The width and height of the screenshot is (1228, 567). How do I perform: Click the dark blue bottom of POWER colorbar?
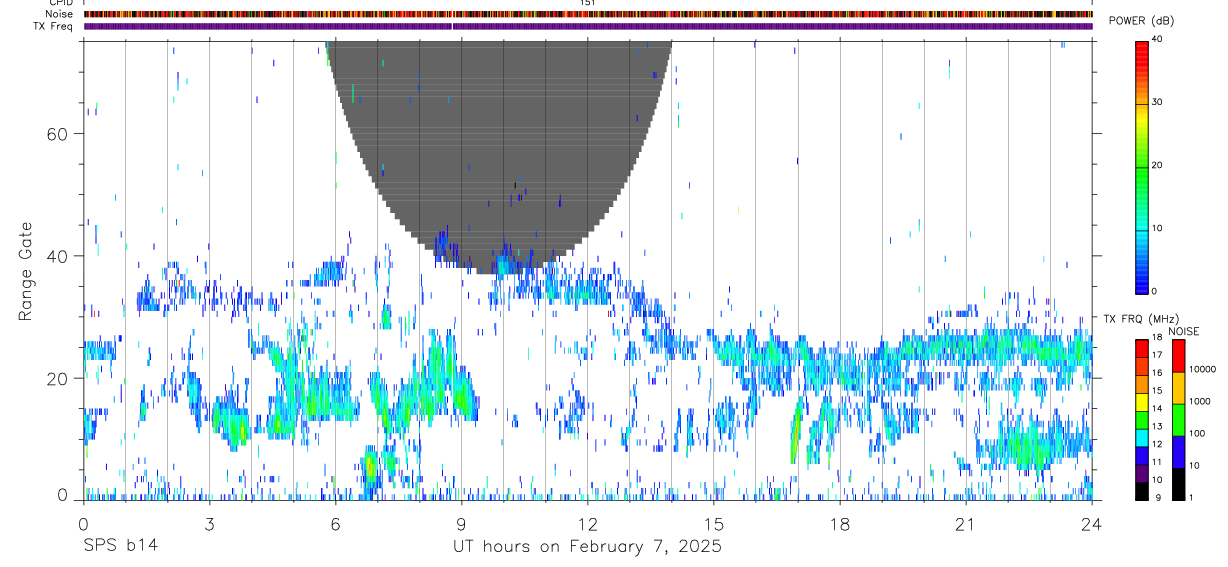point(1142,283)
